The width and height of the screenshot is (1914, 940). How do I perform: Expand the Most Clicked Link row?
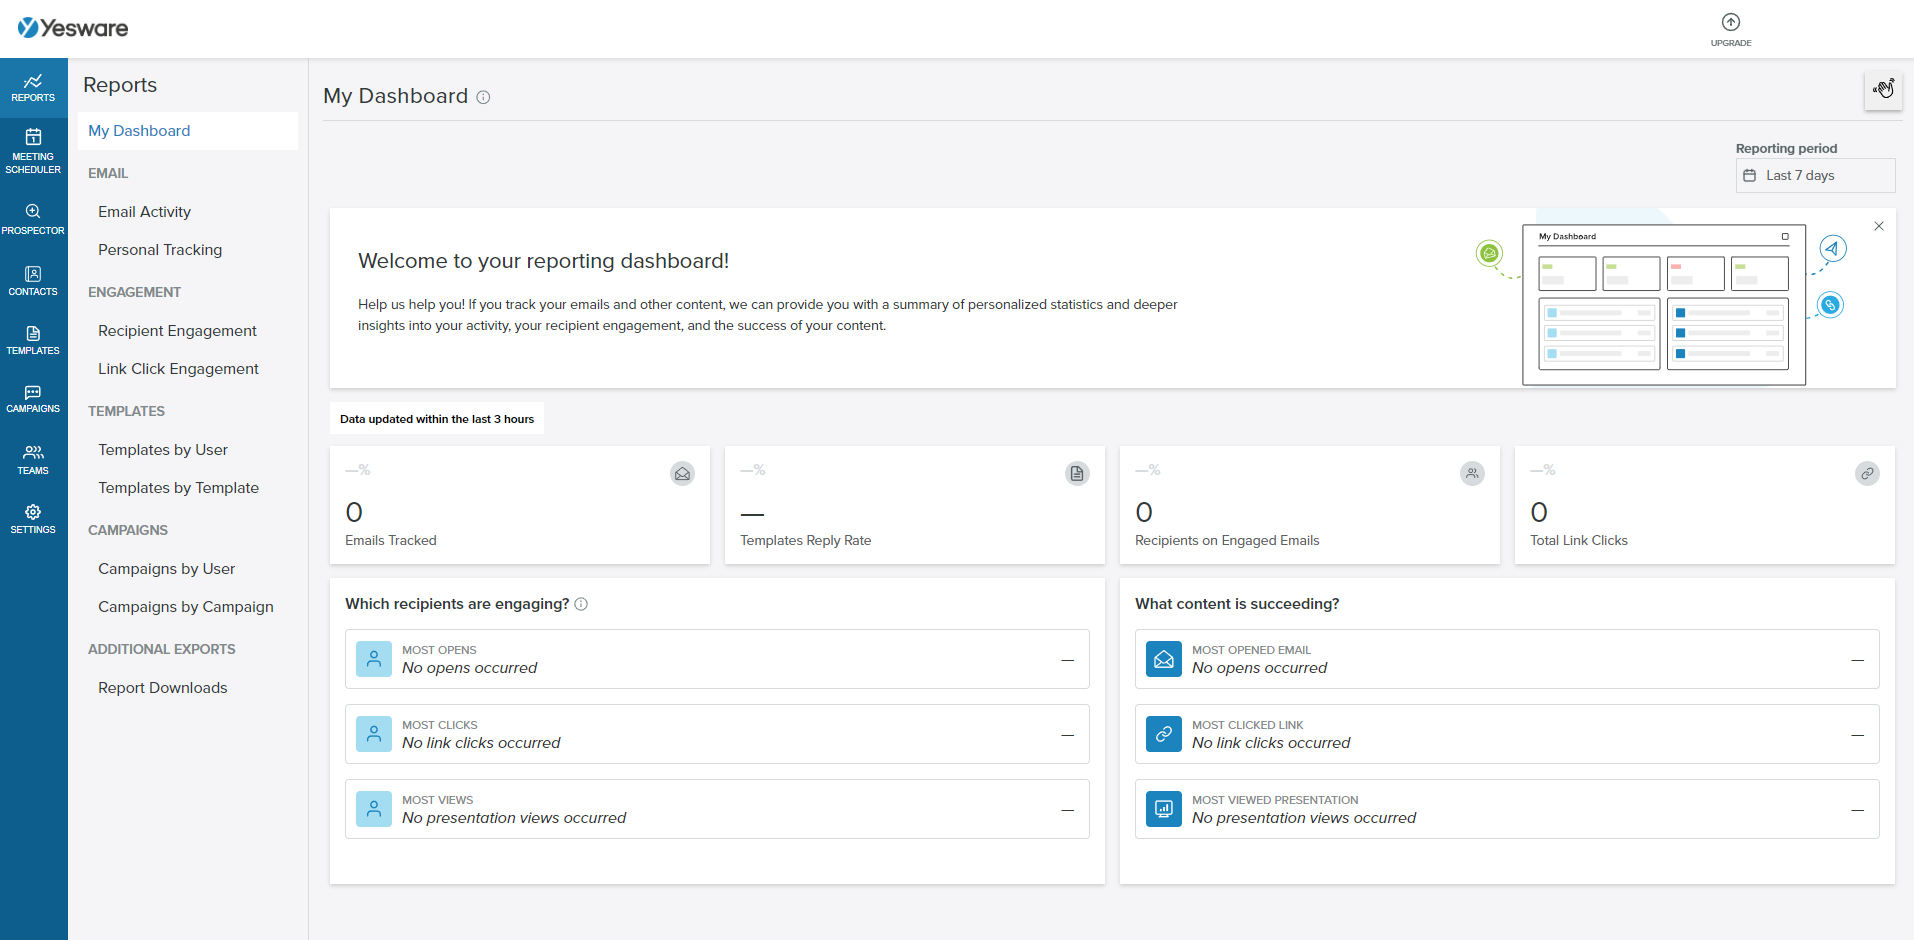(1507, 734)
